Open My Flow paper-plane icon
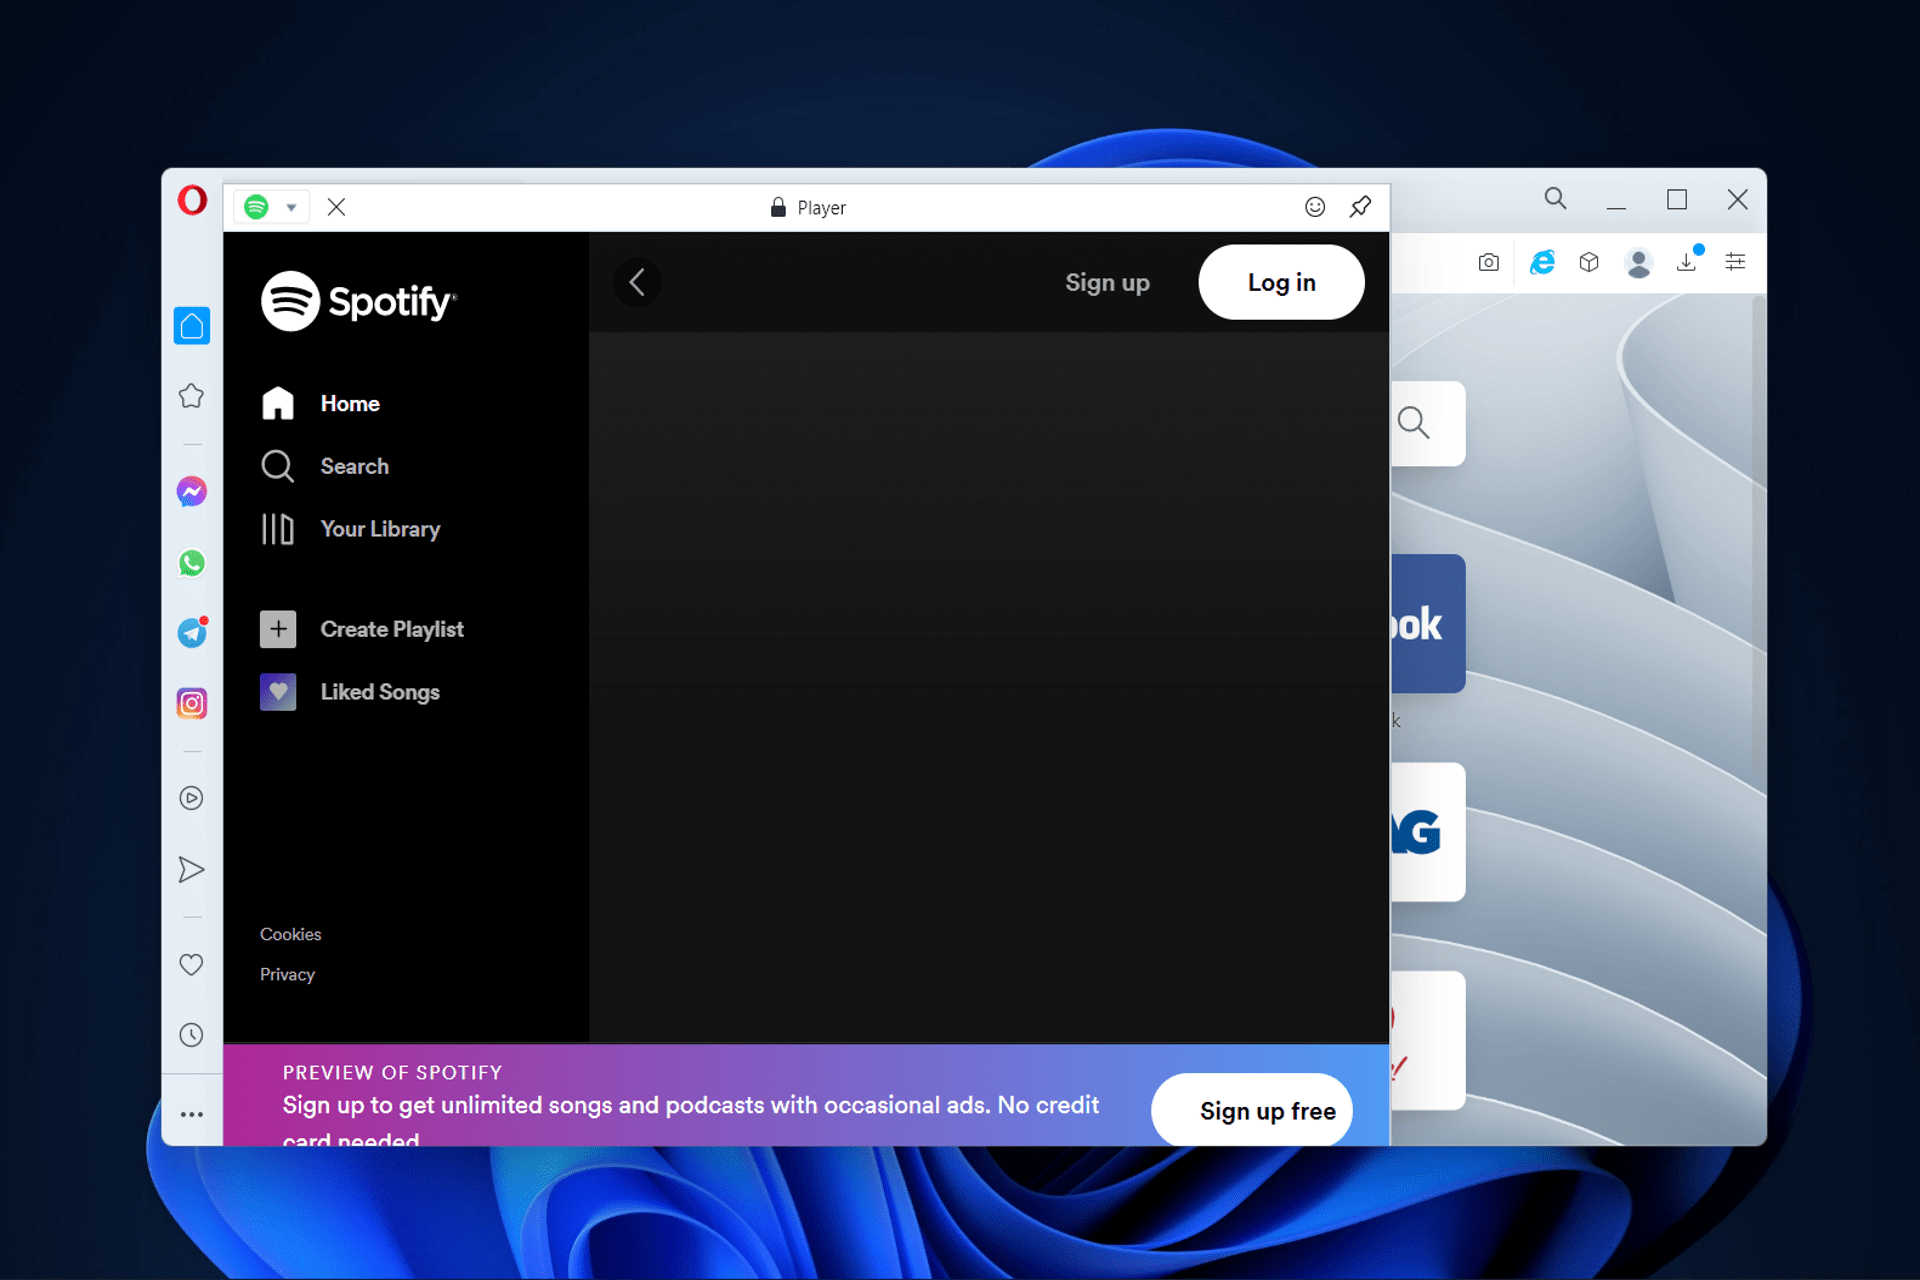Image resolution: width=1920 pixels, height=1280 pixels. point(191,869)
